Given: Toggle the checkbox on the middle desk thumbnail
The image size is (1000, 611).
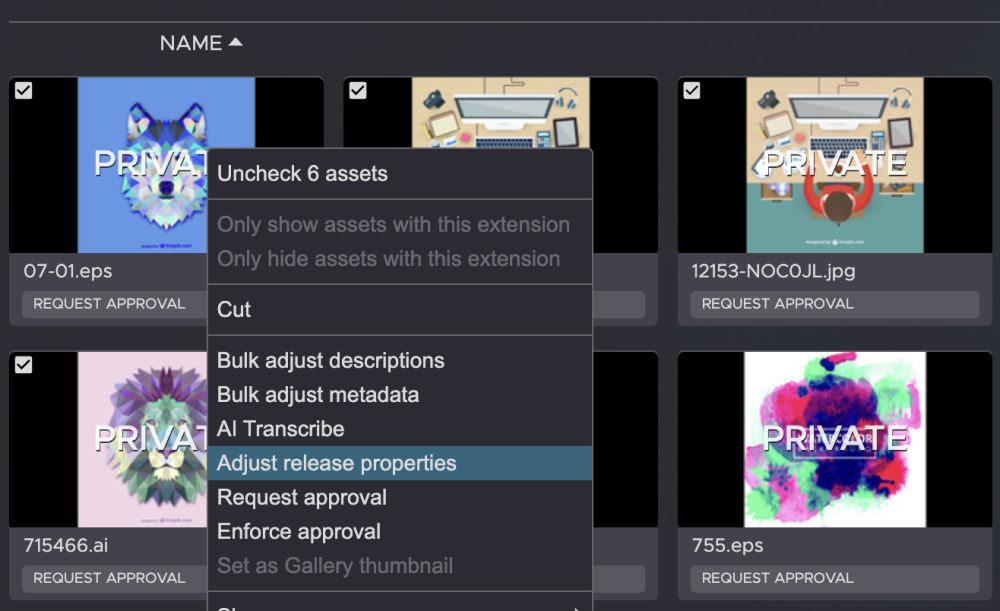Looking at the screenshot, I should click(x=358, y=91).
